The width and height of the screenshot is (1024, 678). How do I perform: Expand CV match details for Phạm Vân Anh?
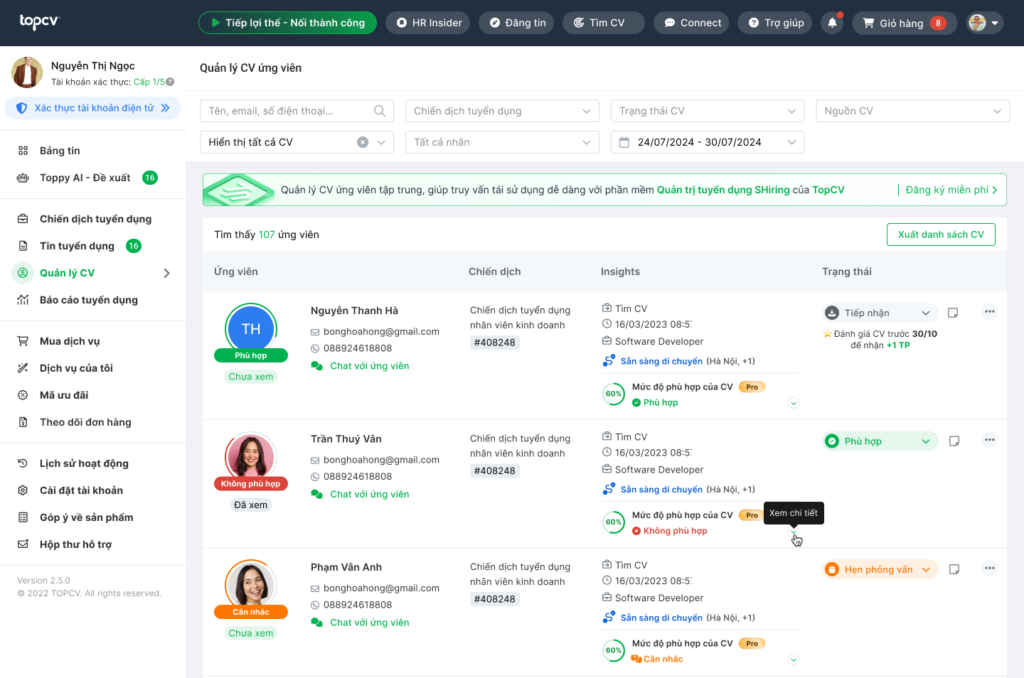tap(793, 660)
